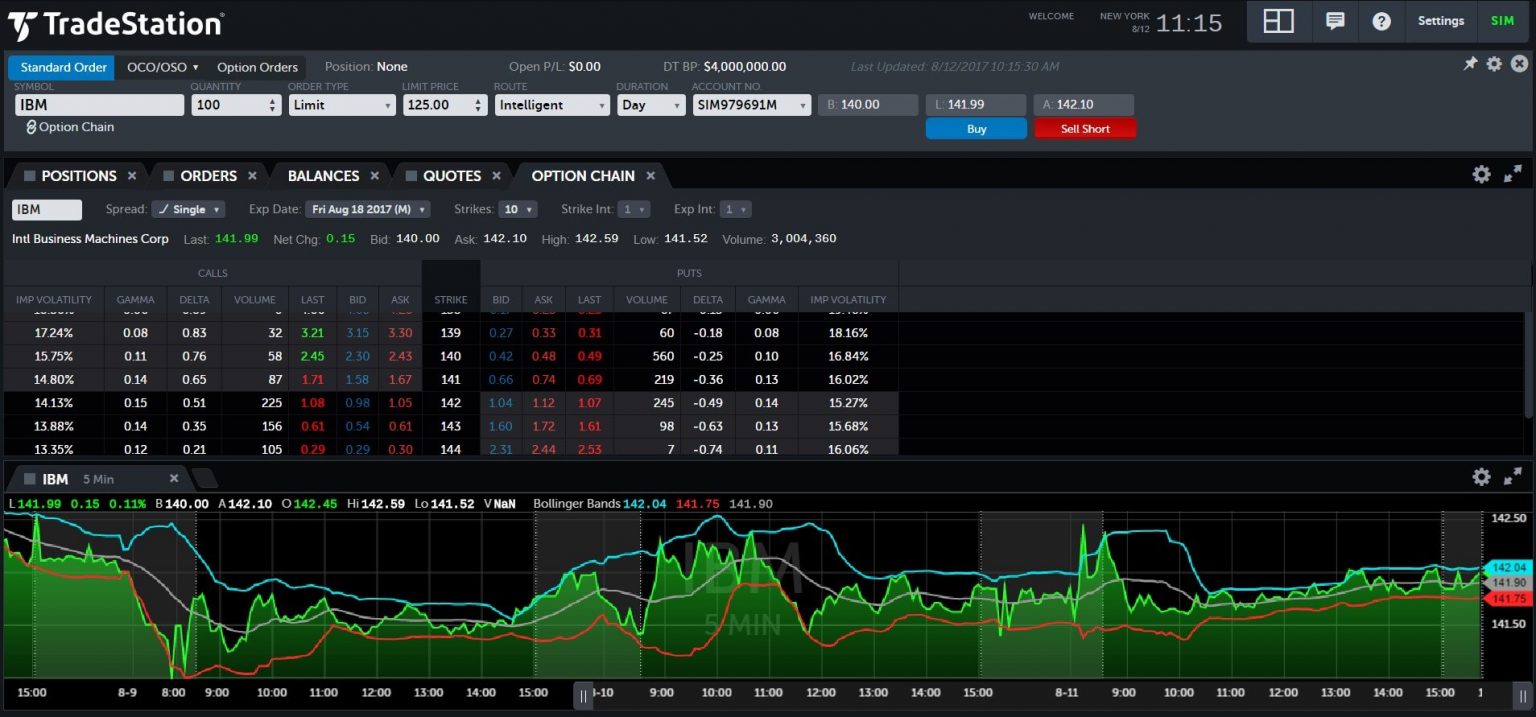The image size is (1536, 717).
Task: Select the Option Orders tab
Action: tap(257, 67)
